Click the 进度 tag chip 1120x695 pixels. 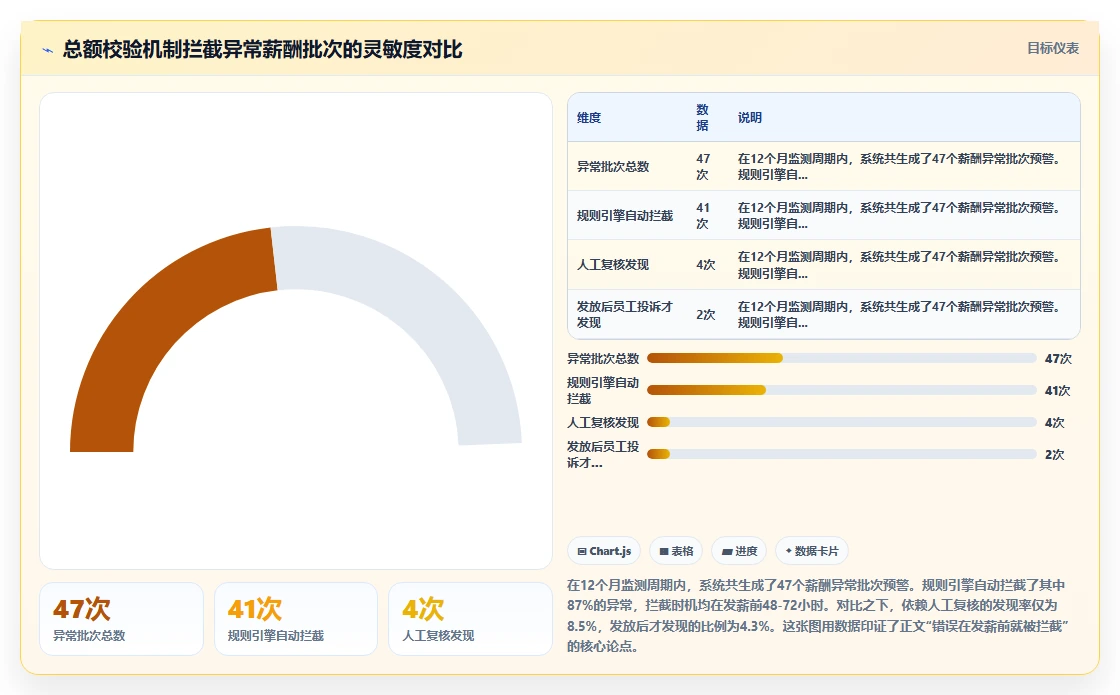[x=739, y=551]
